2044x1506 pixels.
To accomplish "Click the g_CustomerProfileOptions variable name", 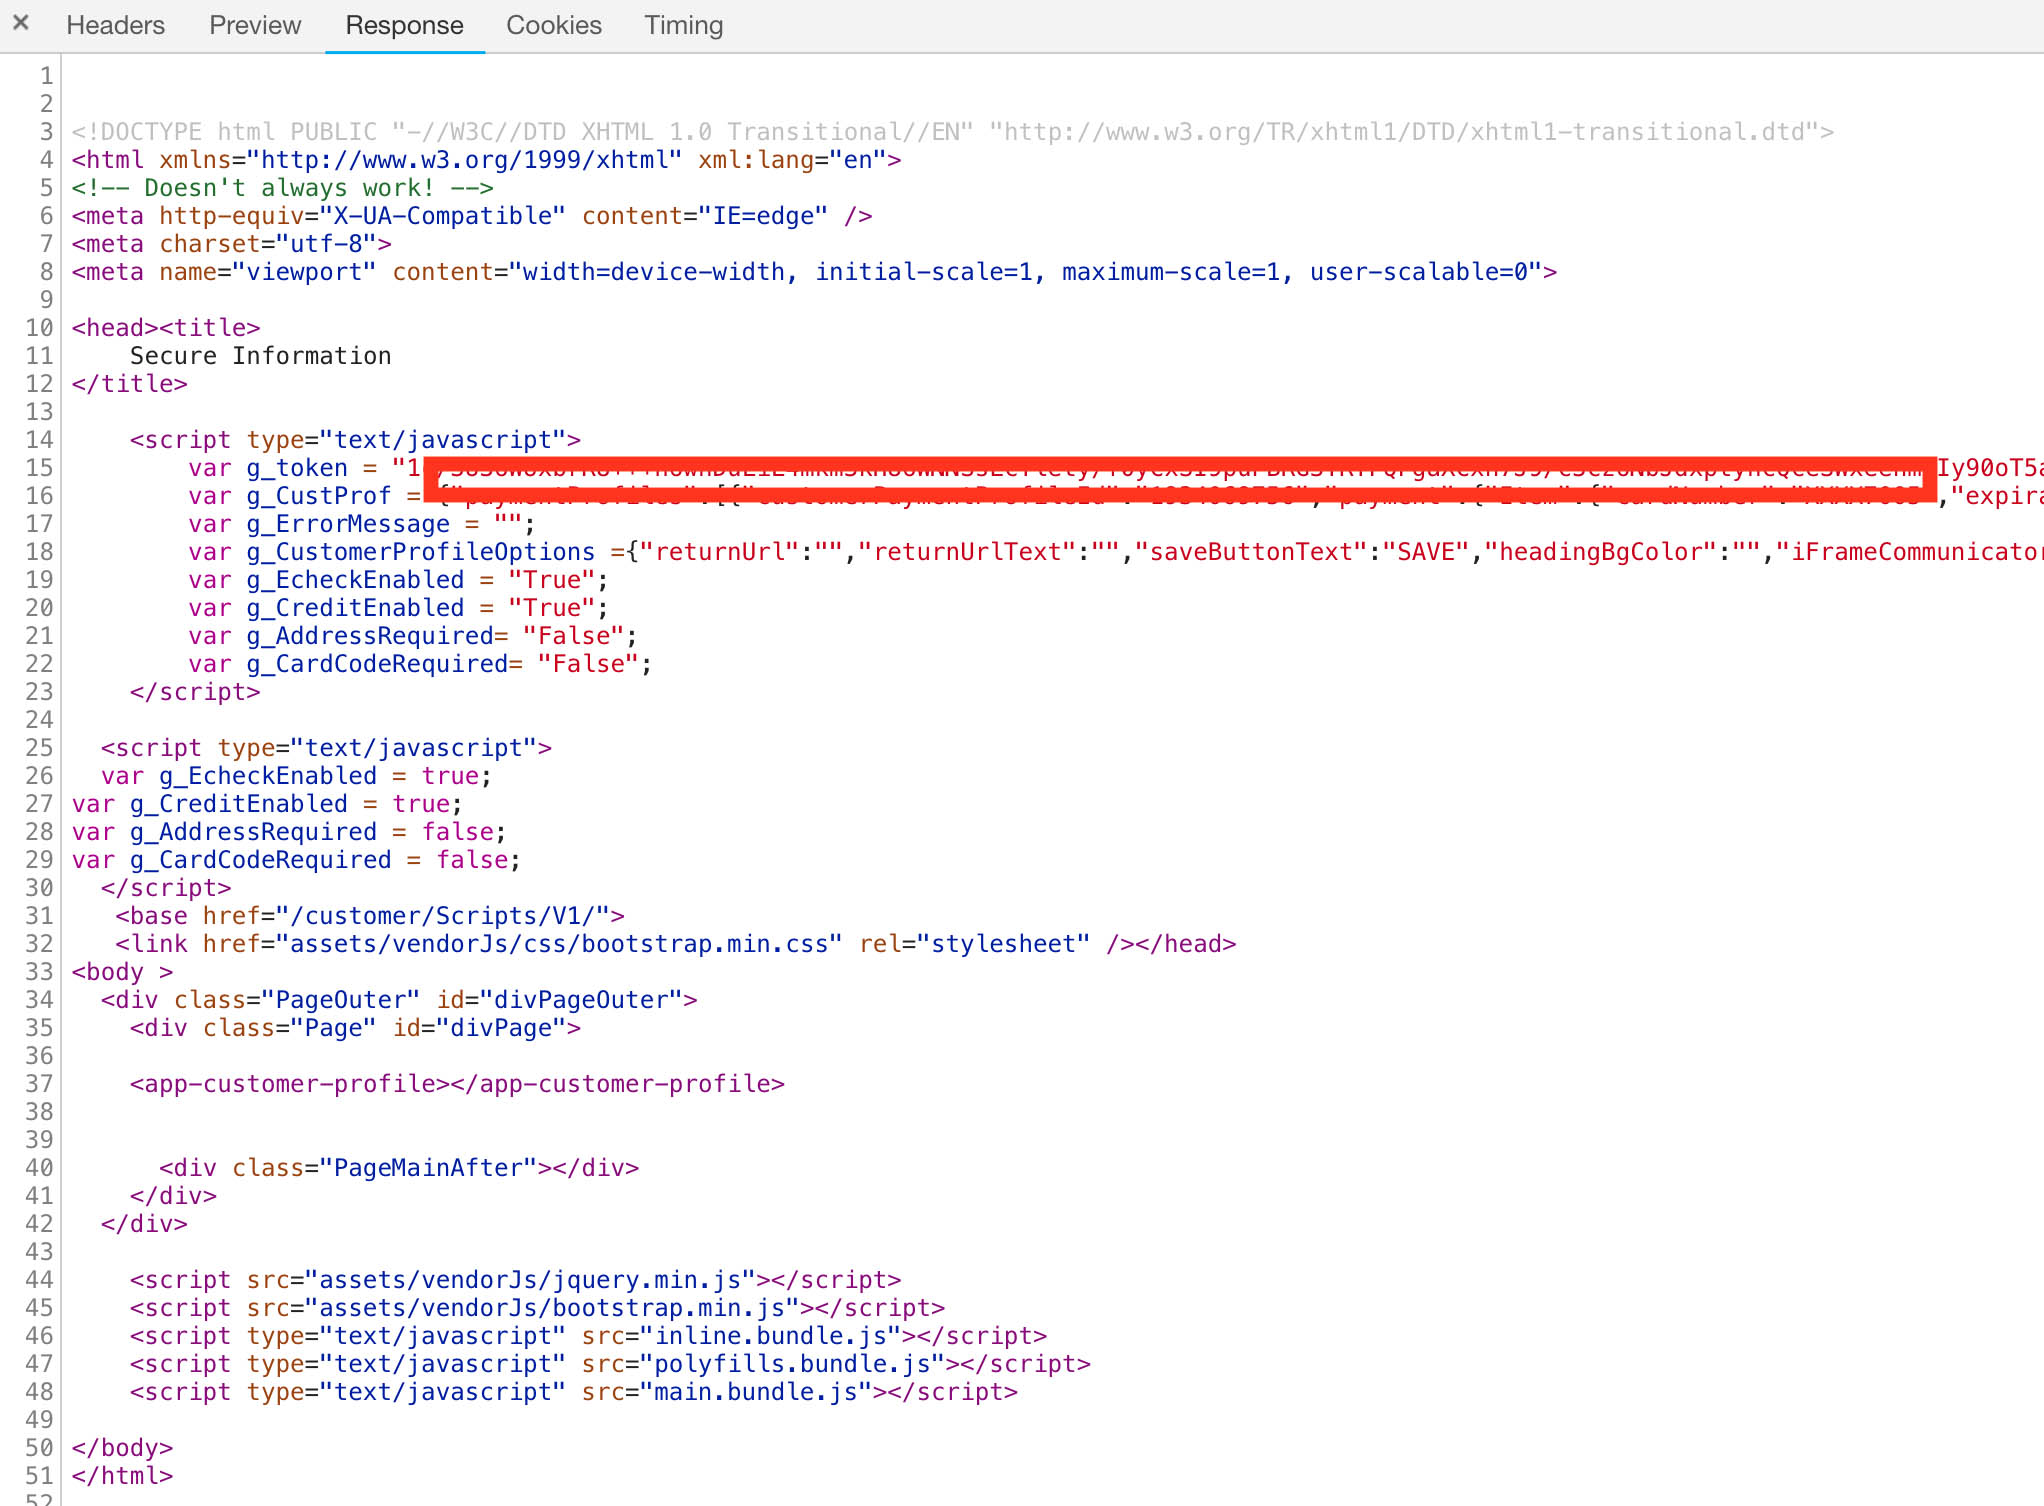I will pos(420,552).
